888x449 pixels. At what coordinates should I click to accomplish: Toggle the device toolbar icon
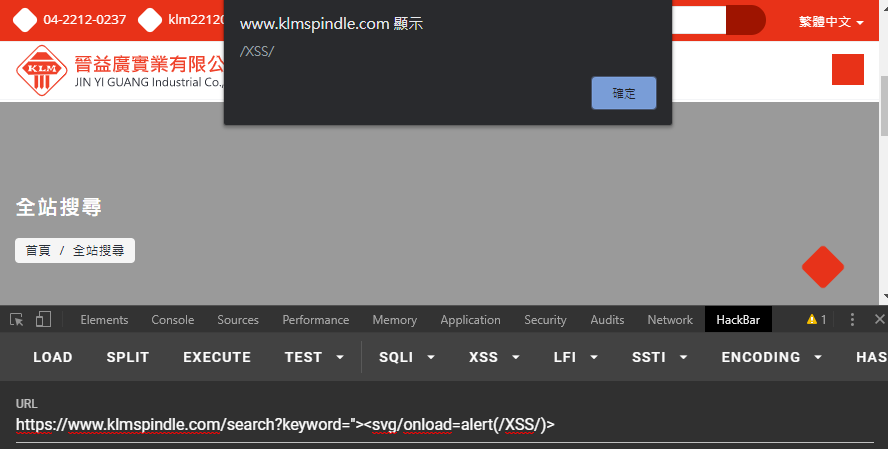tap(44, 320)
